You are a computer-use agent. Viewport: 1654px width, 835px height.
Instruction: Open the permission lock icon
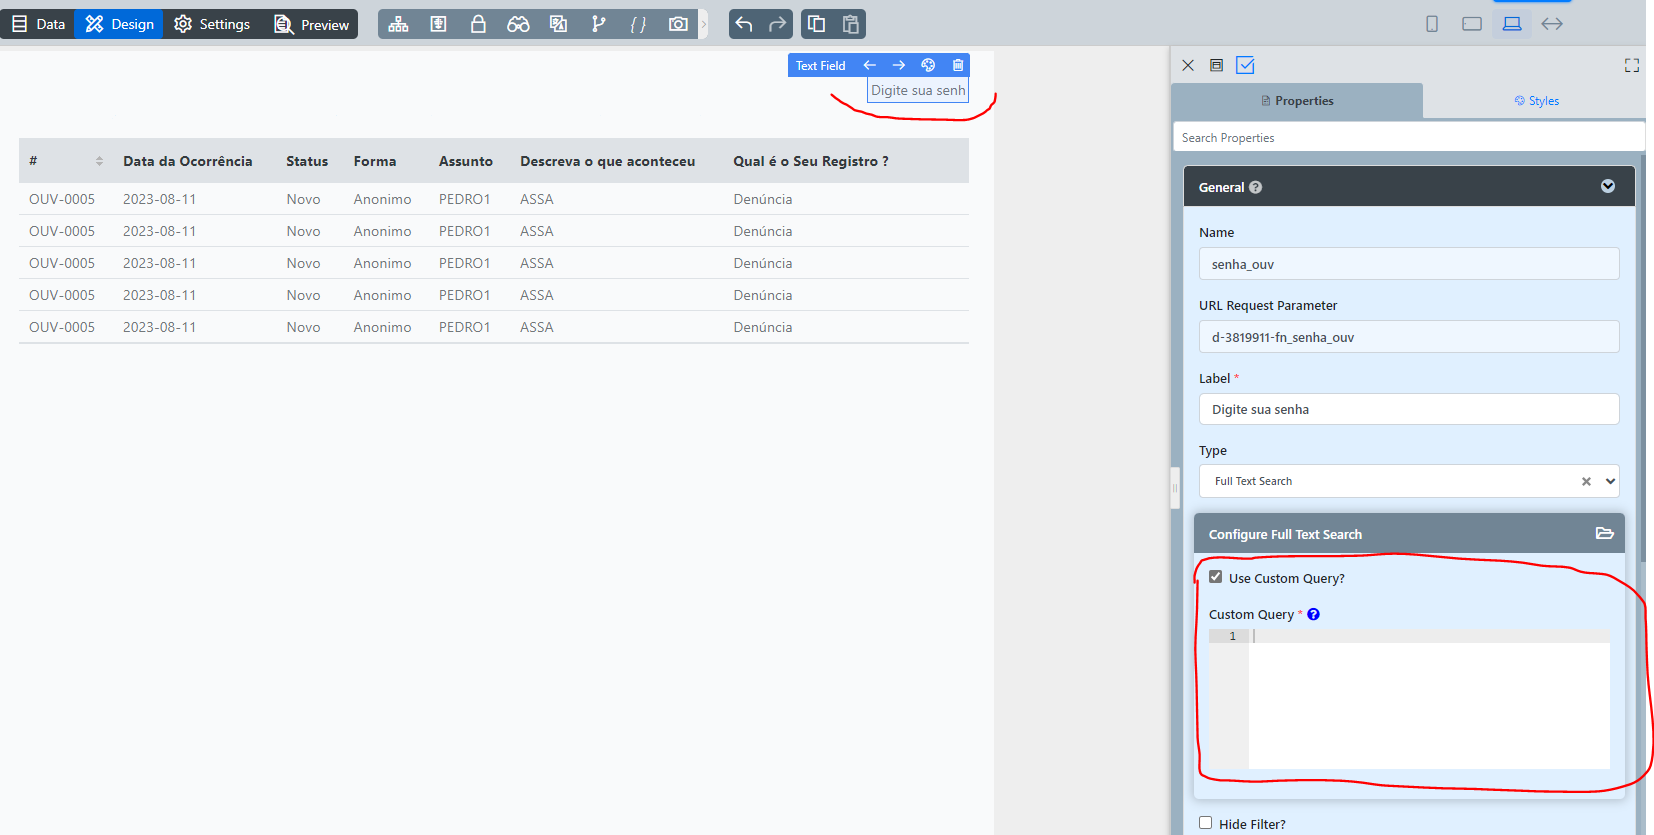(478, 24)
